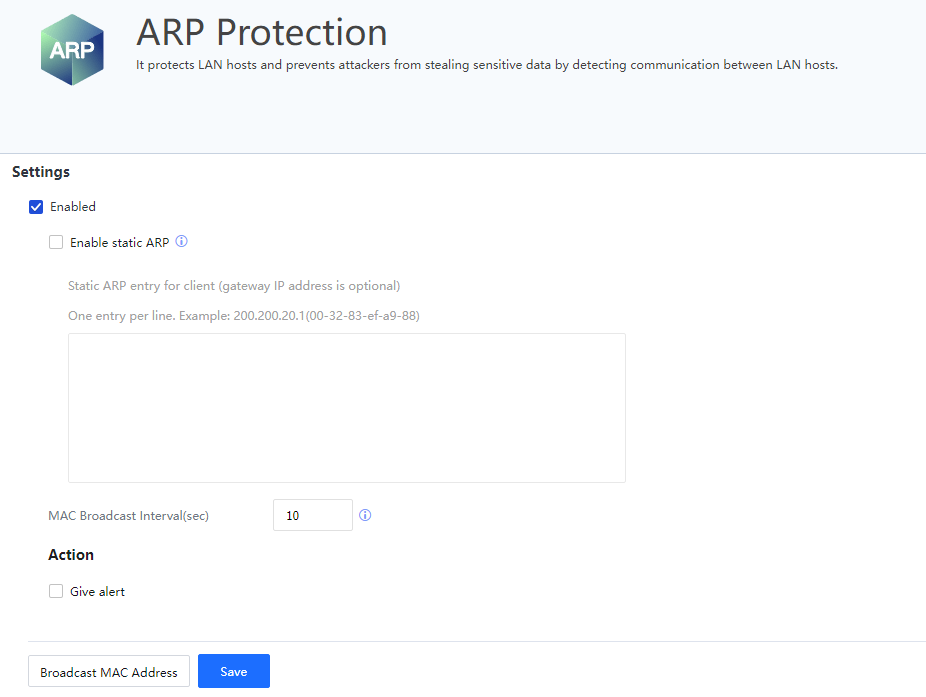926x697 pixels.
Task: Click inside the static ARP entries text area
Action: (346, 408)
